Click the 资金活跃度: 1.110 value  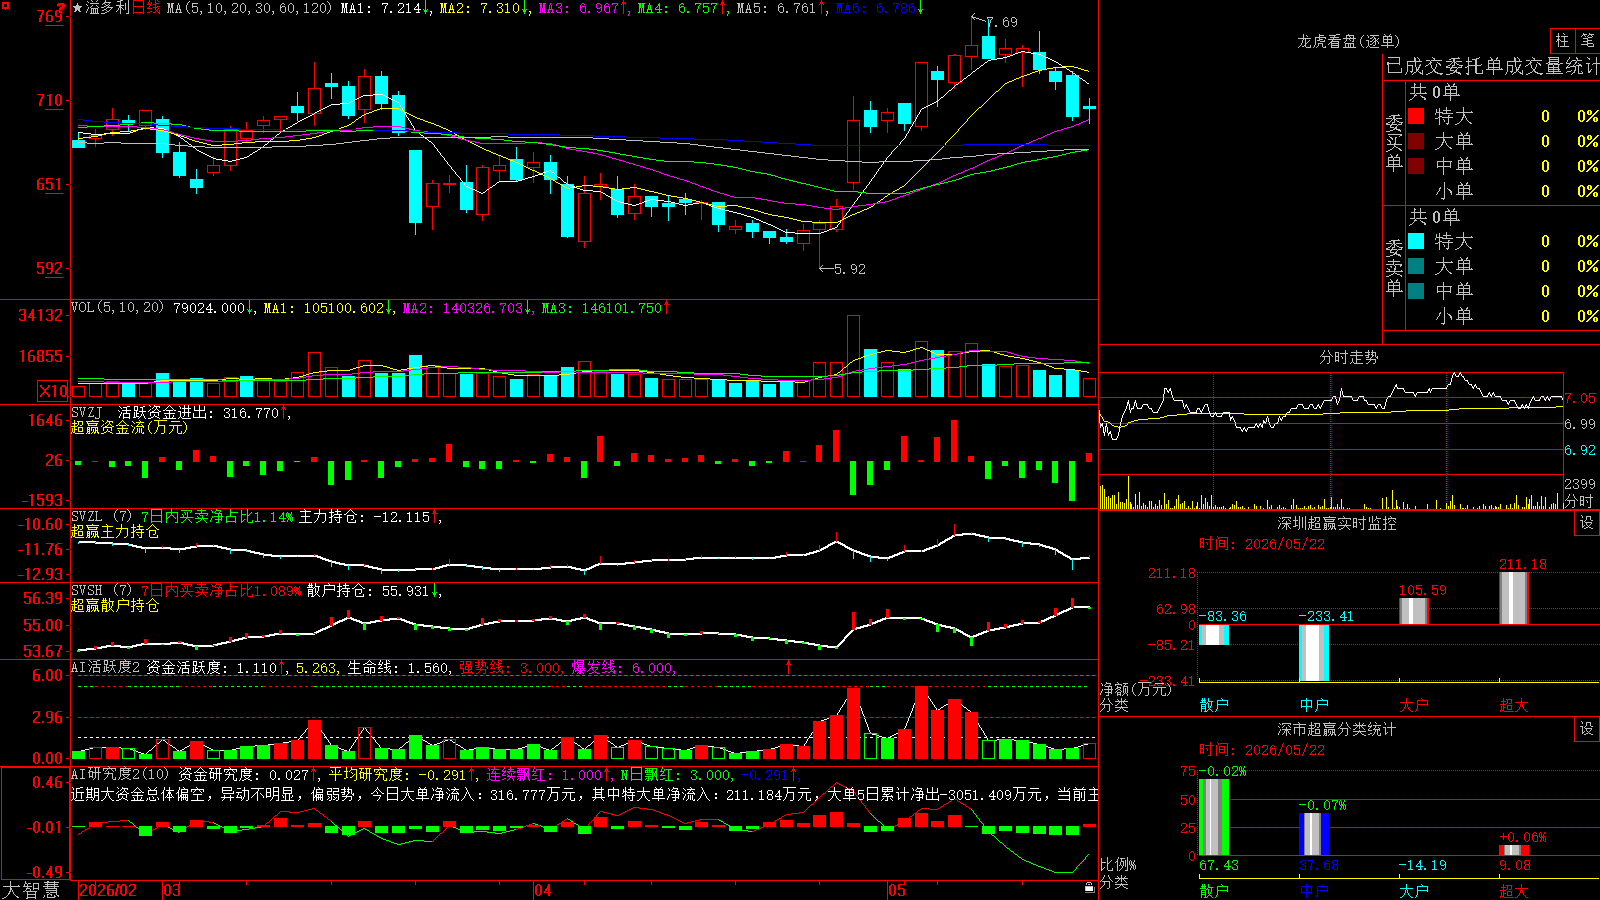212,667
